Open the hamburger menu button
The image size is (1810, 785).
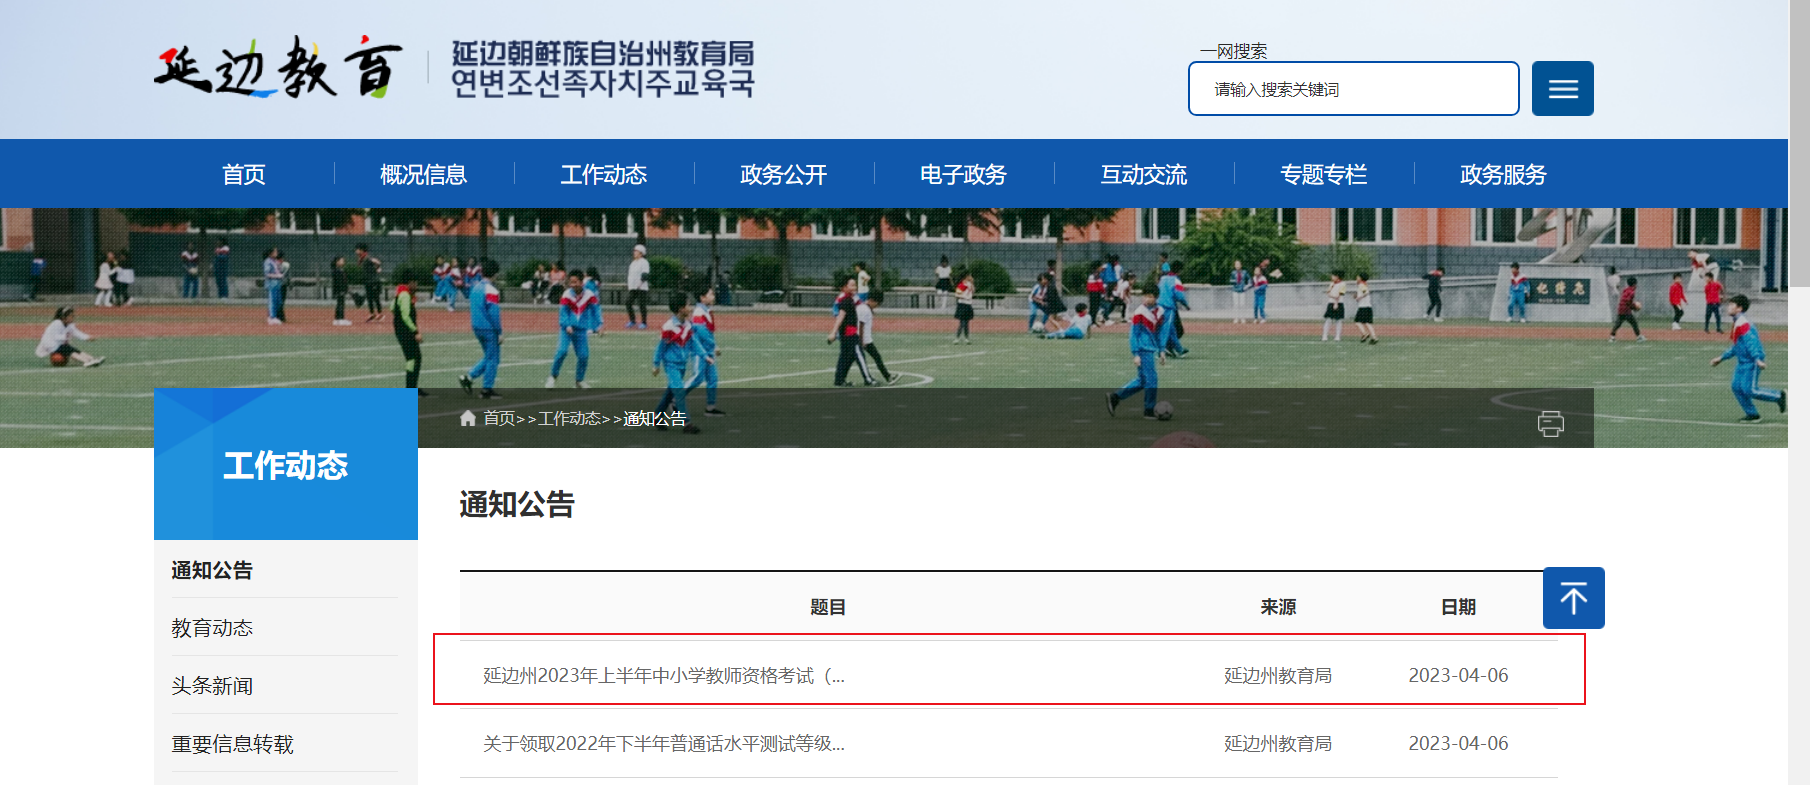point(1562,89)
